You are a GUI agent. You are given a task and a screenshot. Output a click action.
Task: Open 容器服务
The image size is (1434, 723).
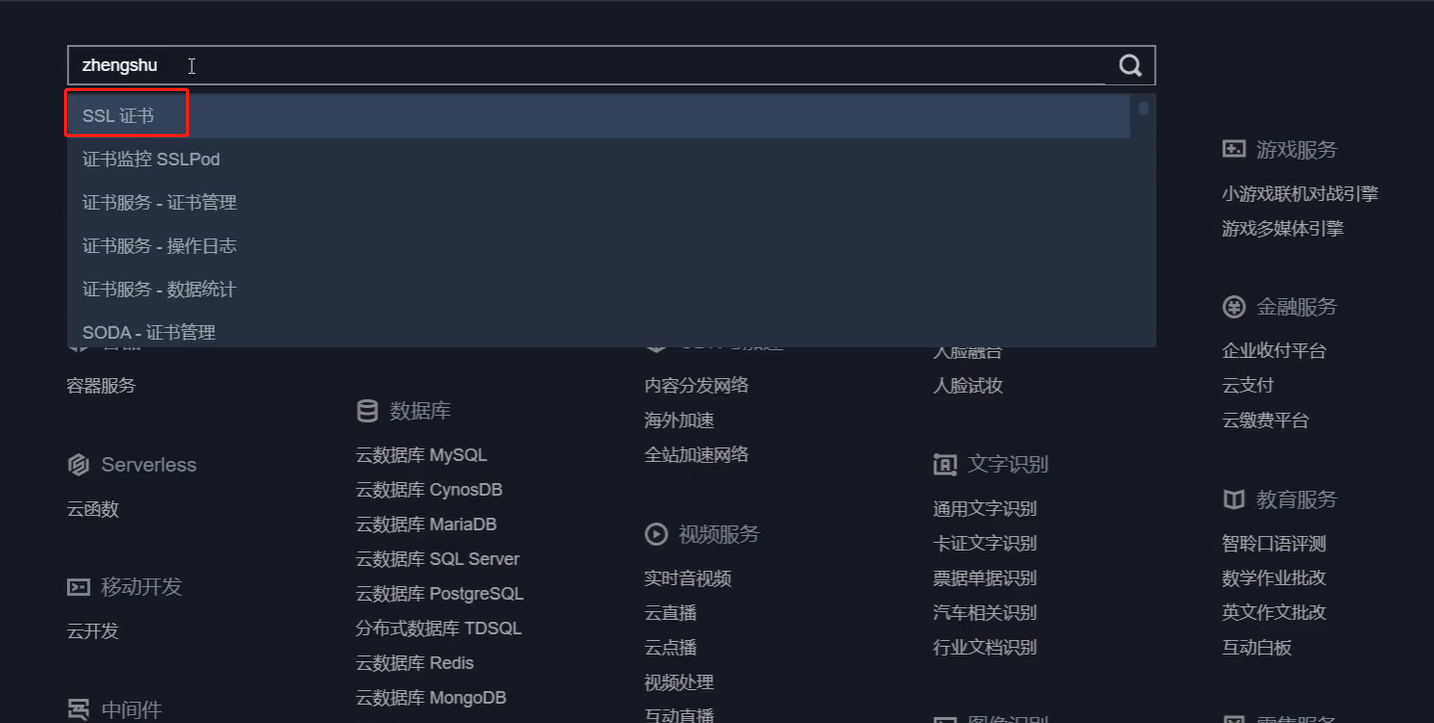tap(101, 386)
